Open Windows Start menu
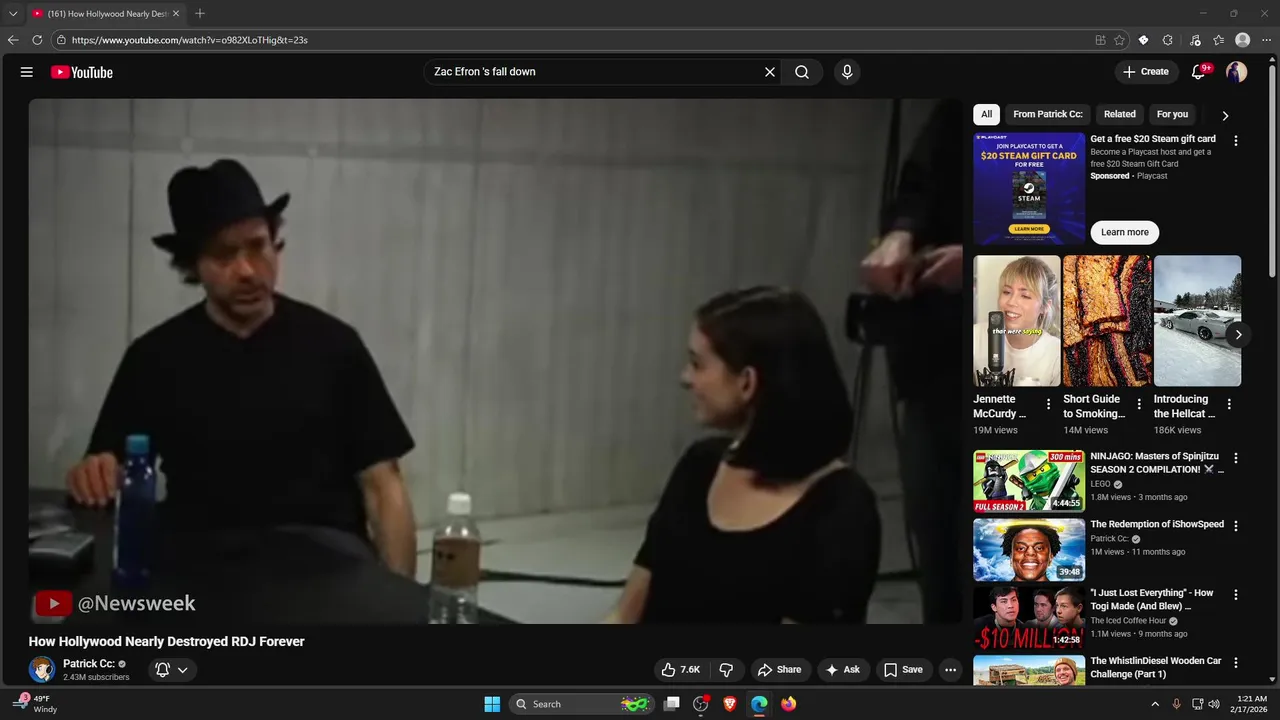The width and height of the screenshot is (1280, 720). click(492, 704)
